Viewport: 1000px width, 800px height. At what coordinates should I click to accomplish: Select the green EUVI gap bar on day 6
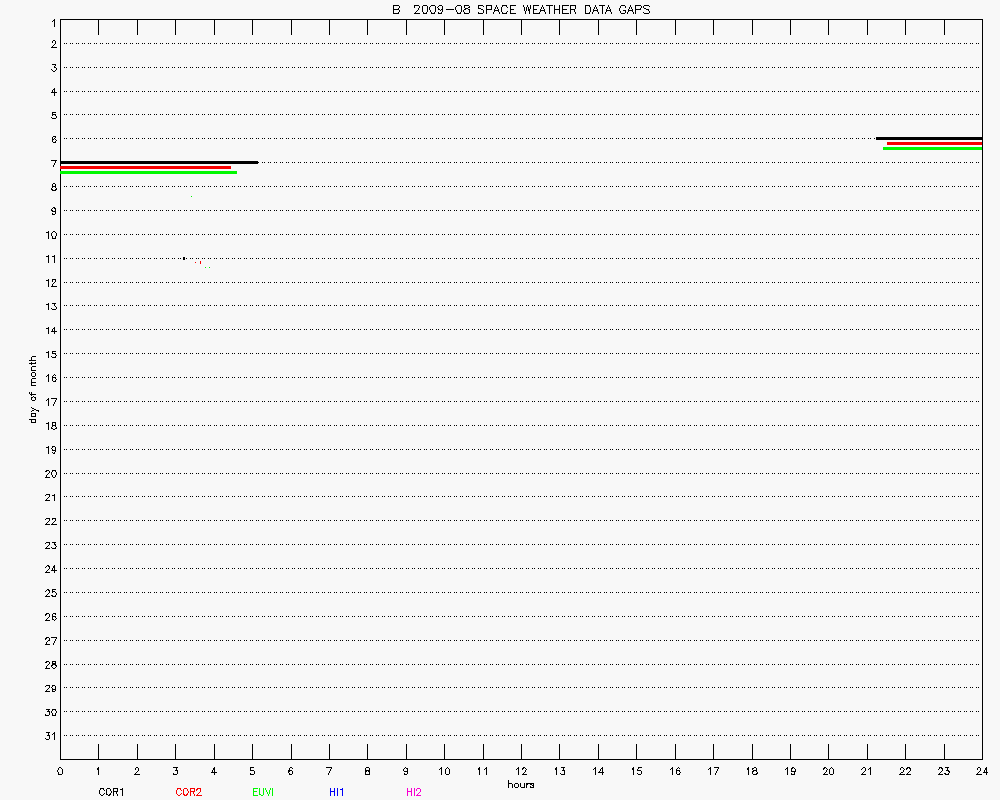[932, 148]
